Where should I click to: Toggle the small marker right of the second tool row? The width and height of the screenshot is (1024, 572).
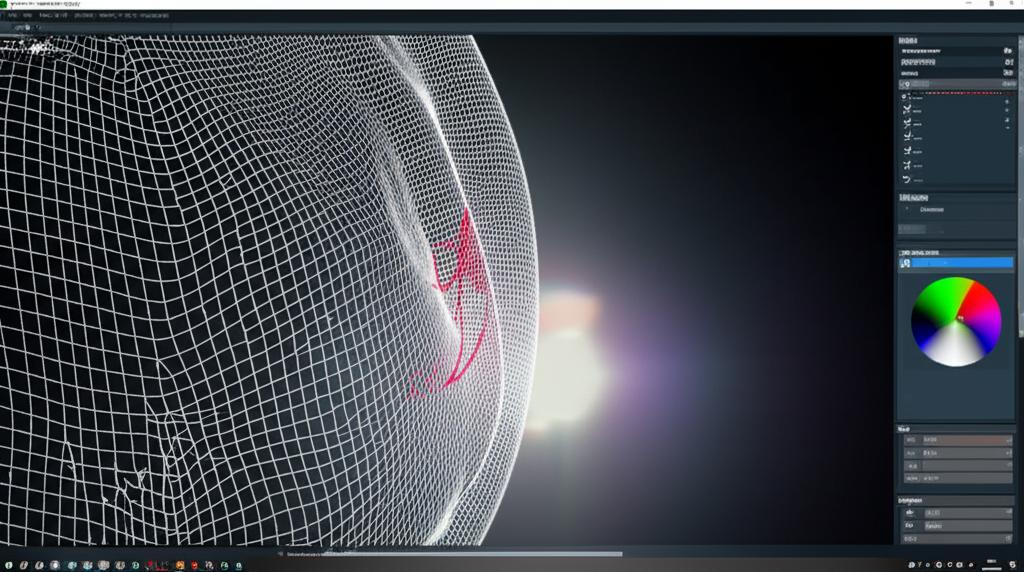pyautogui.click(x=1007, y=109)
